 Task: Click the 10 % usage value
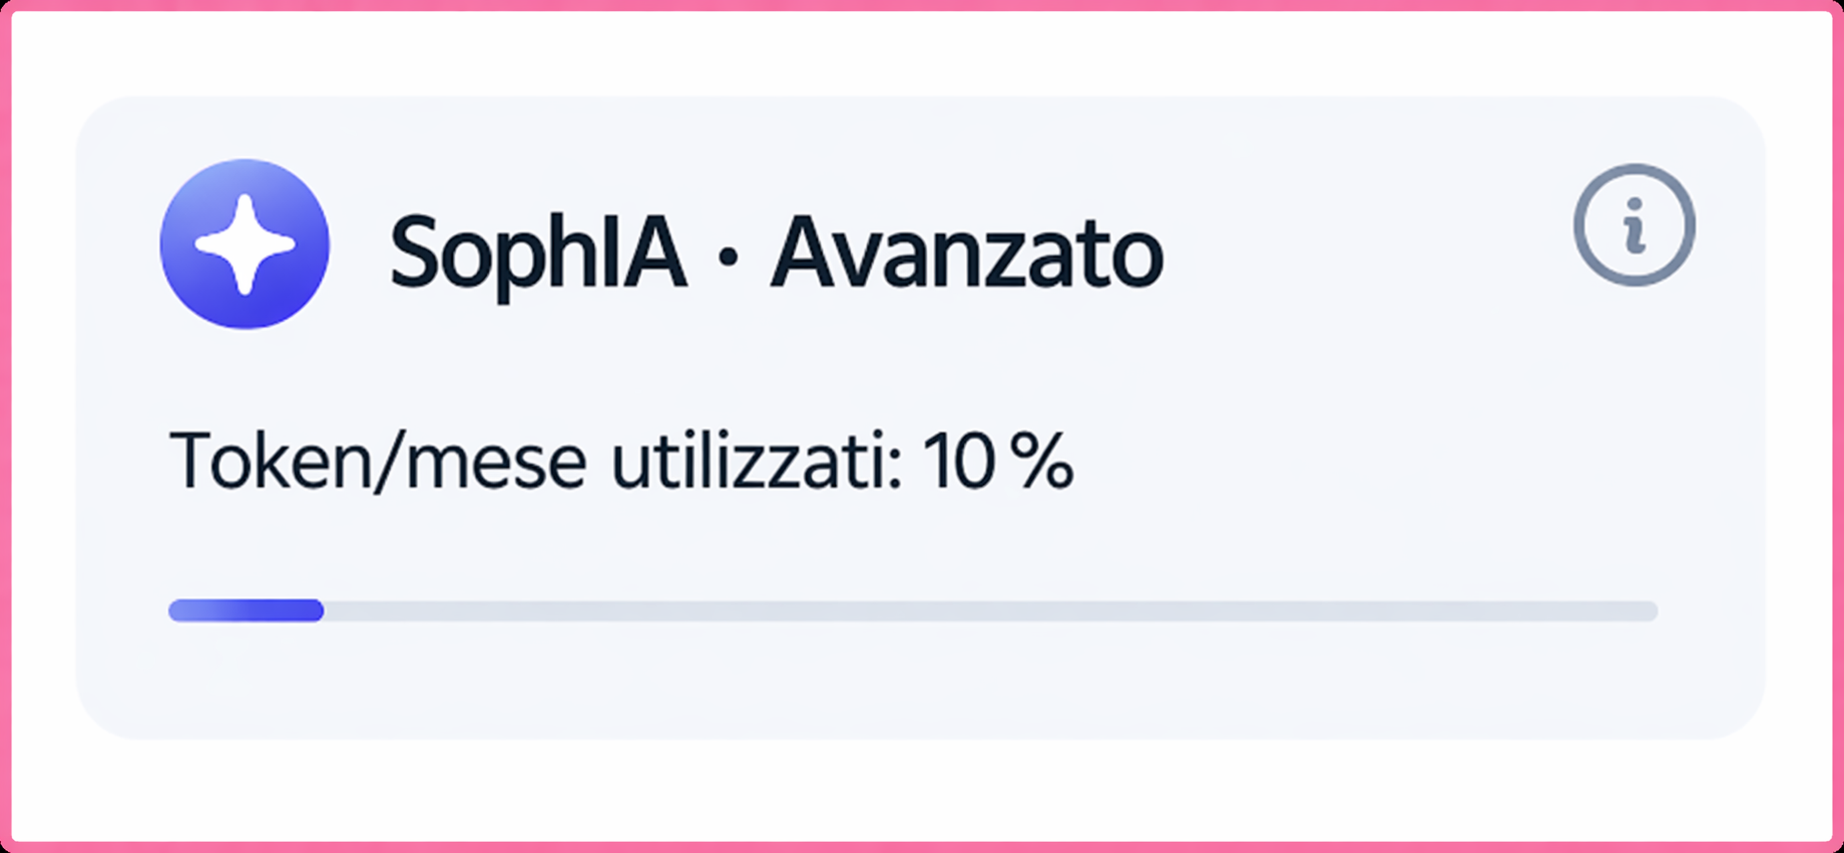(x=997, y=462)
